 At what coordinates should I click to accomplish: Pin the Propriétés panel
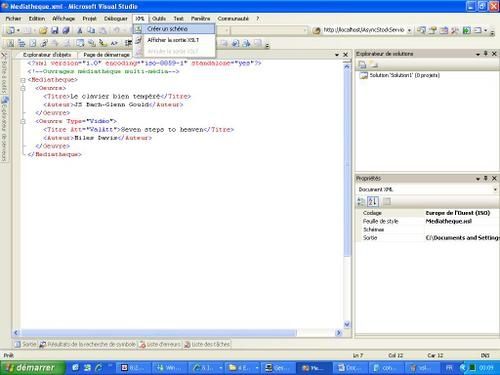coord(486,179)
